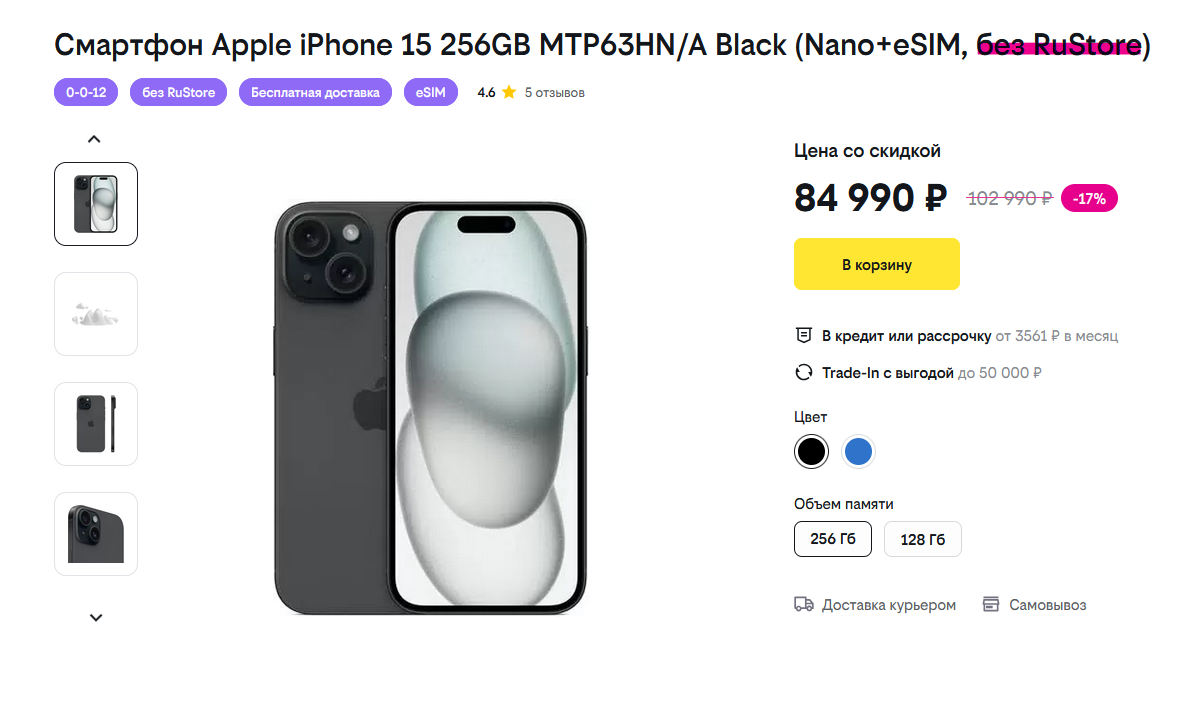The height and width of the screenshot is (725, 1186).
Task: Open the camera close-up thumbnail
Action: [96, 534]
